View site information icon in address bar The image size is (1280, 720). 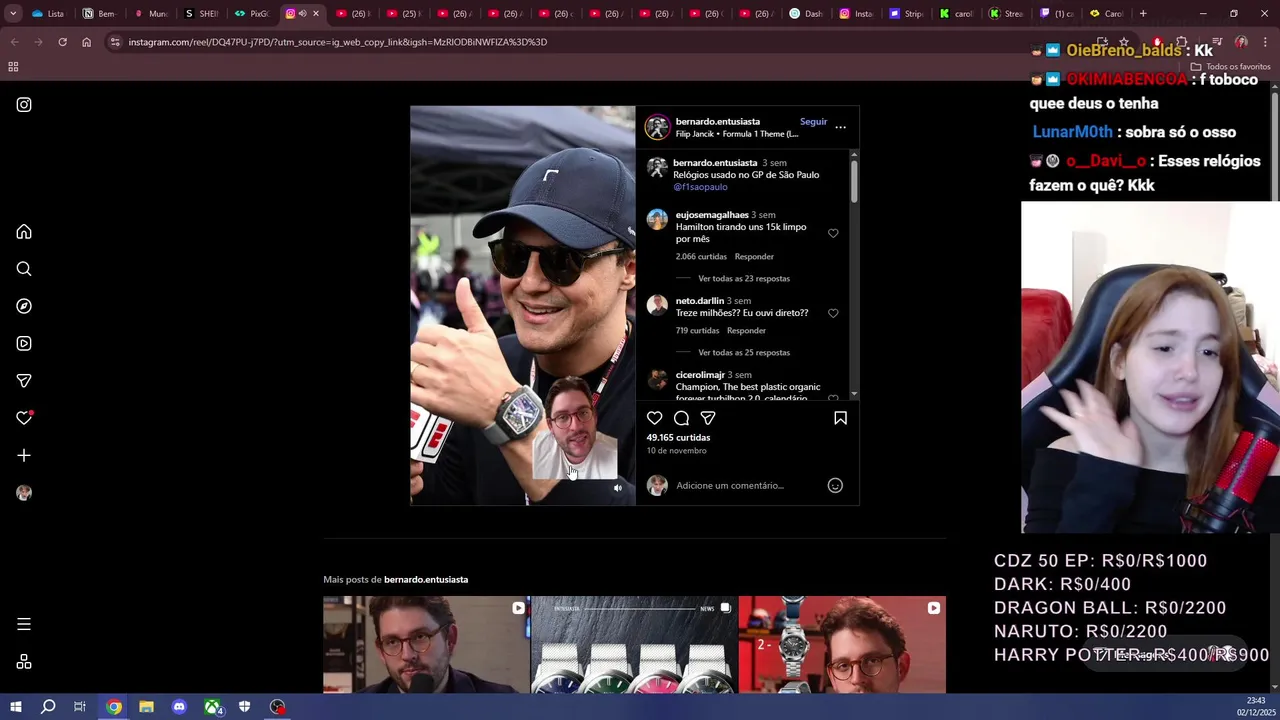click(115, 42)
